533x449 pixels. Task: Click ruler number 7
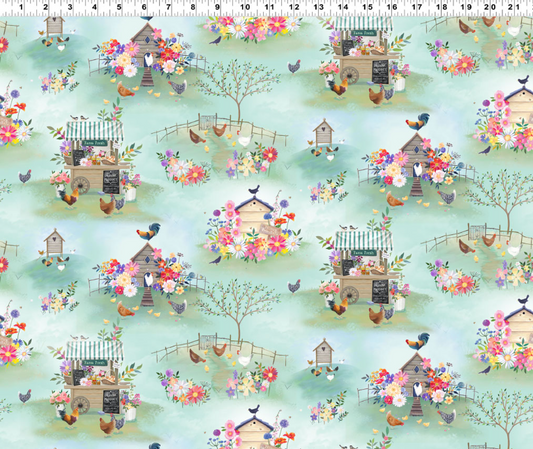[168, 7]
